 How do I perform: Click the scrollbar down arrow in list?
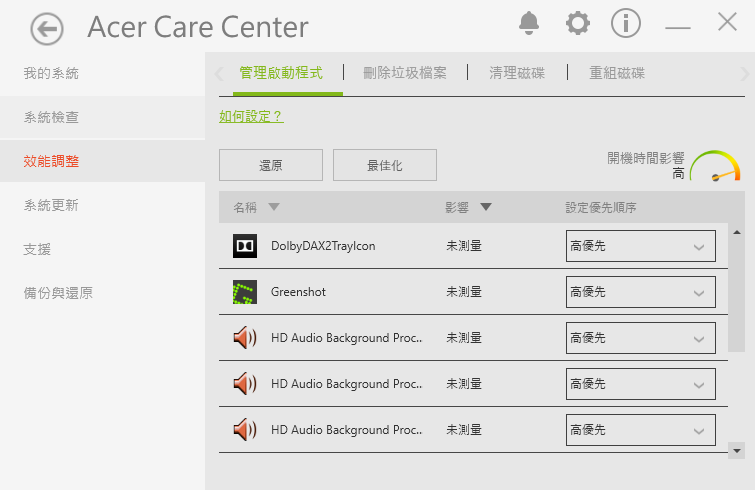point(737,451)
